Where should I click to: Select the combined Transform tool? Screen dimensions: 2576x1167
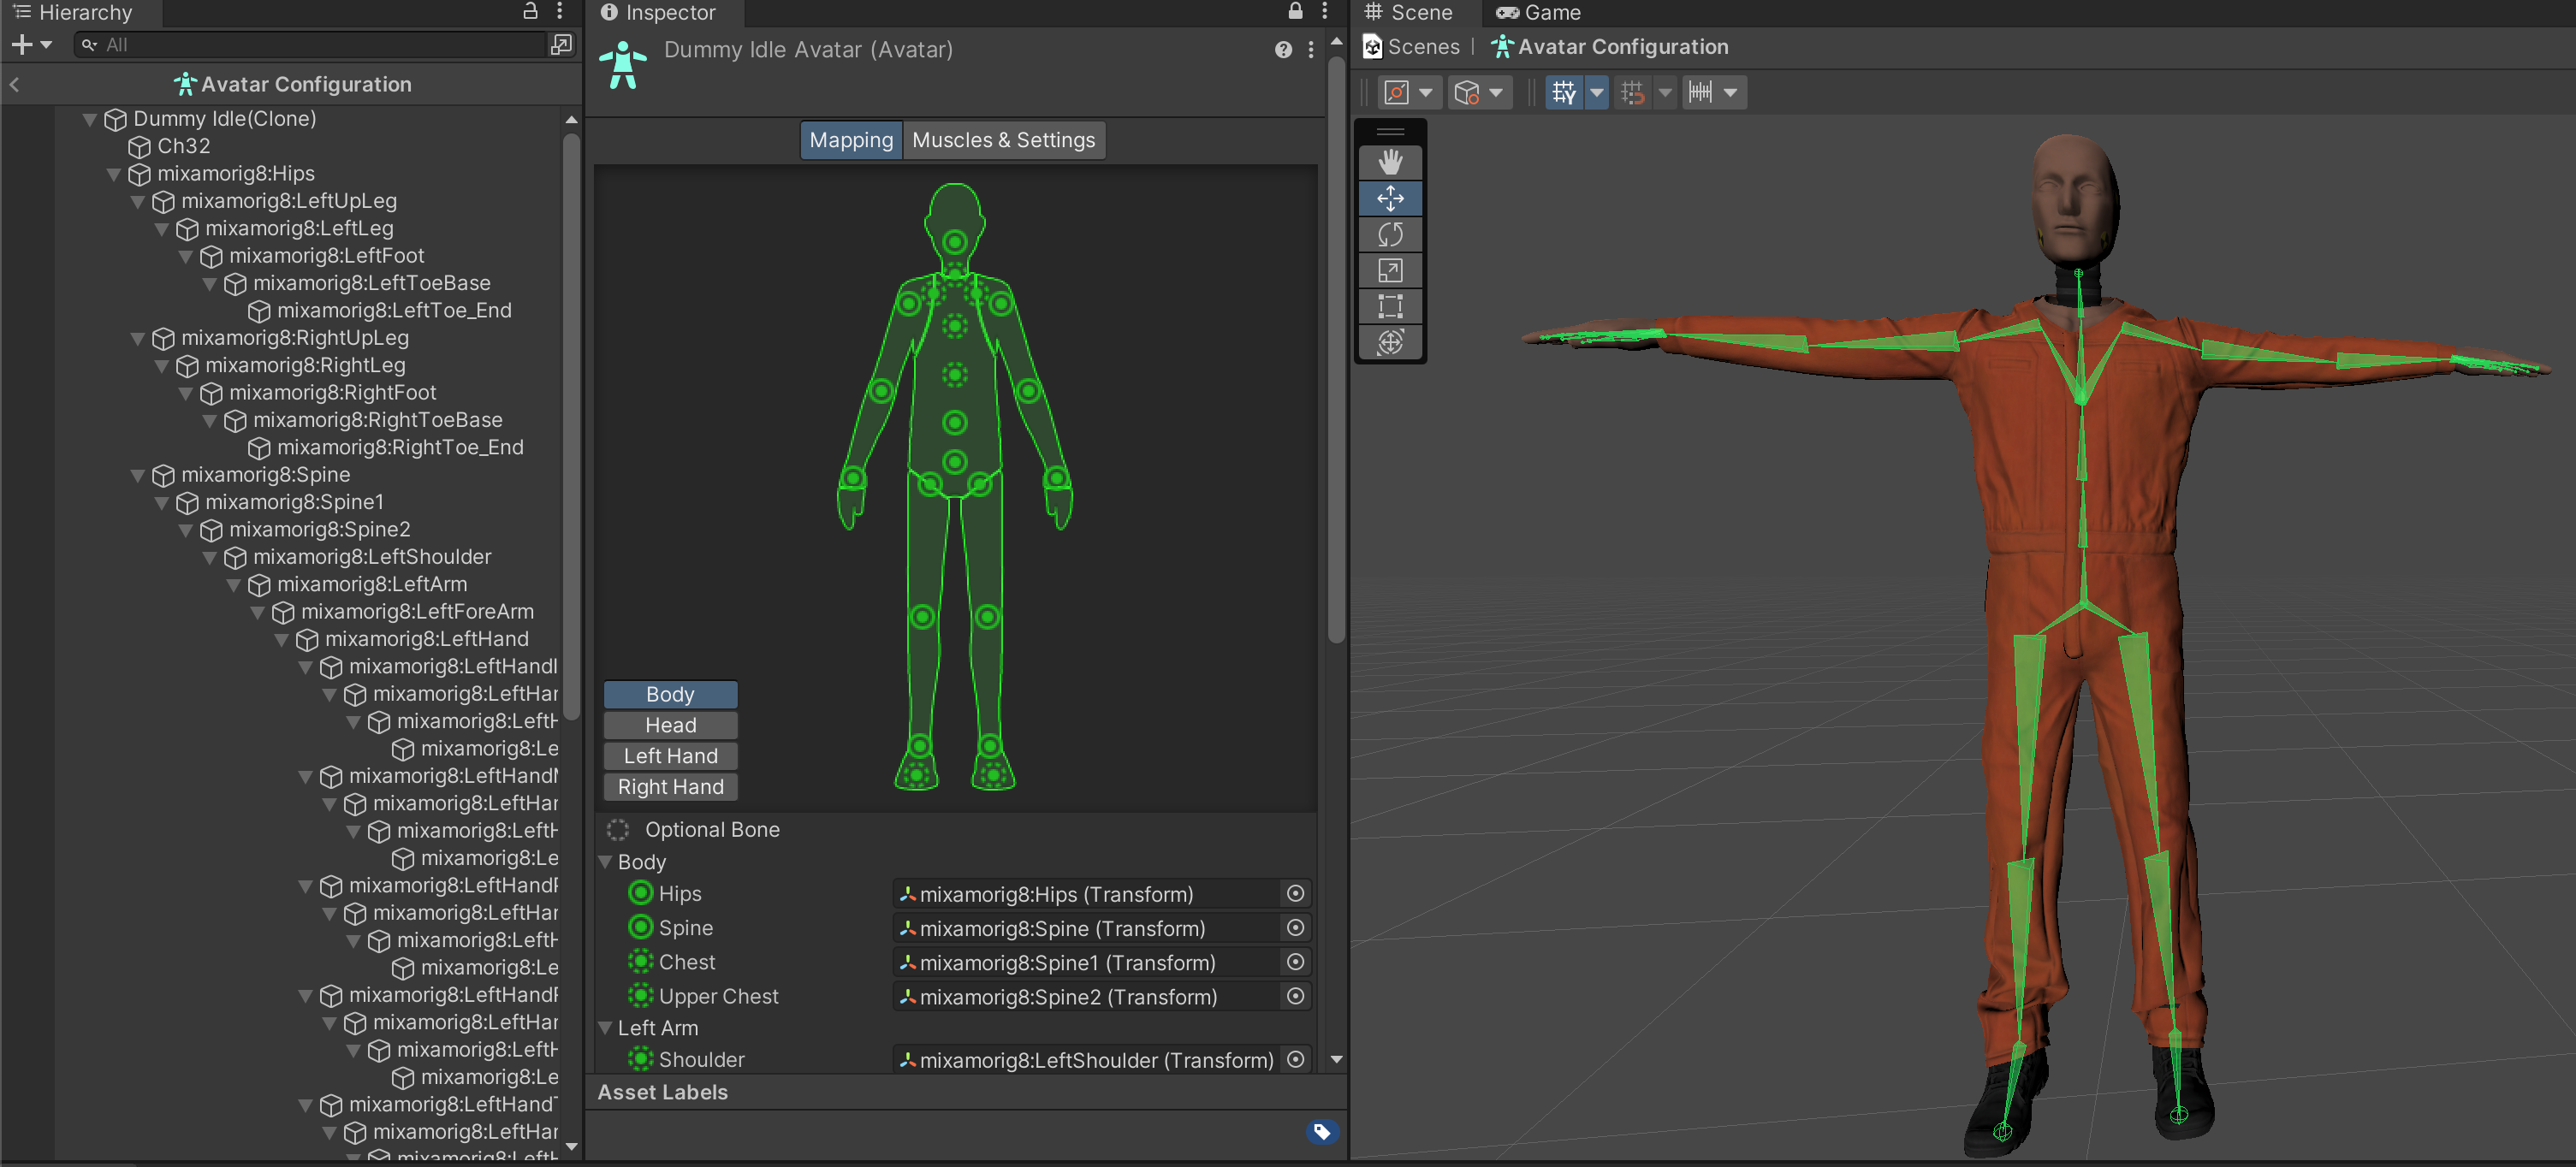click(x=1390, y=342)
